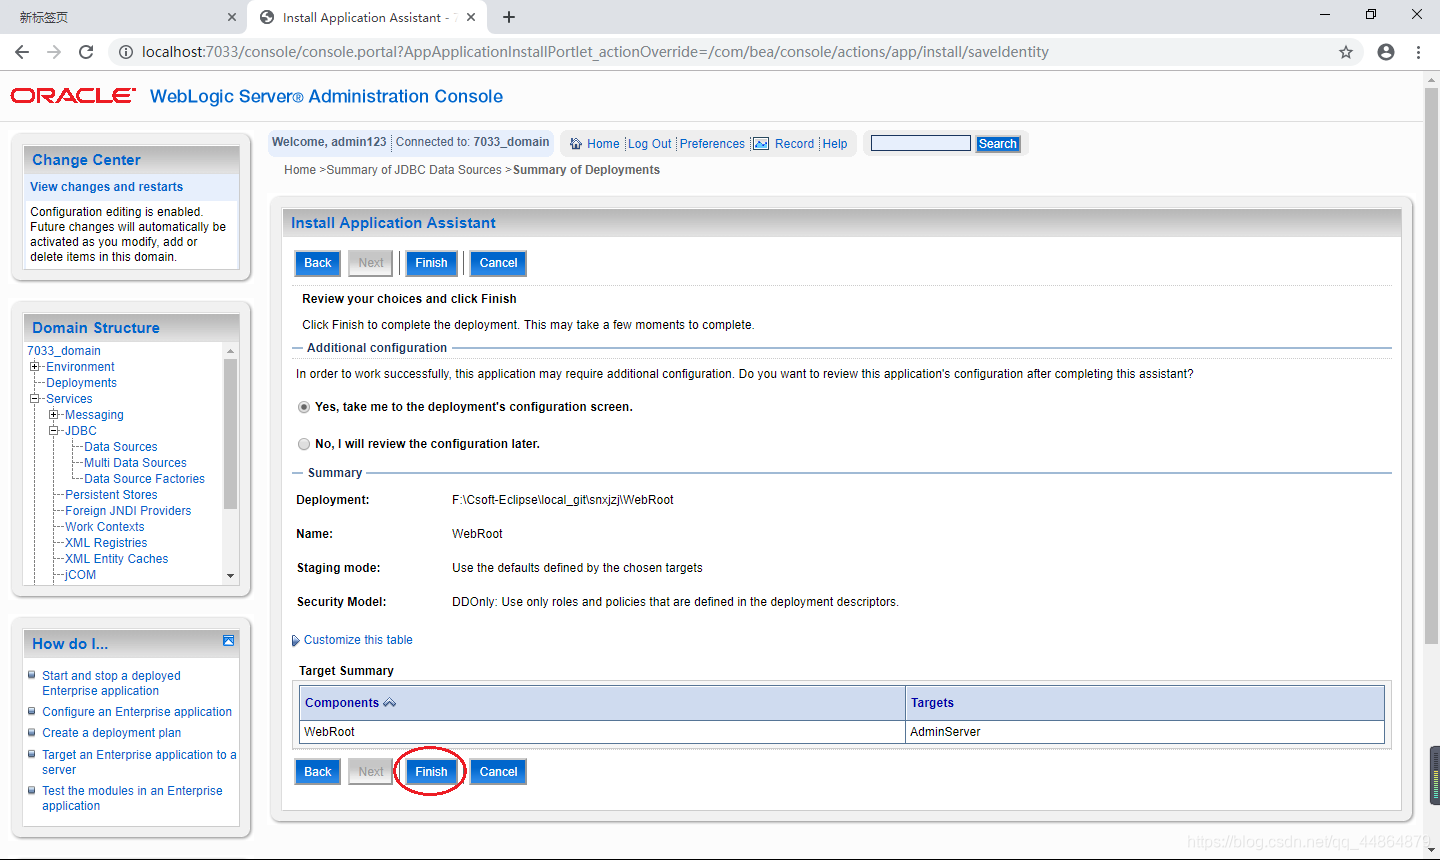Open Test the modules help link
The width and height of the screenshot is (1440, 860).
132,798
